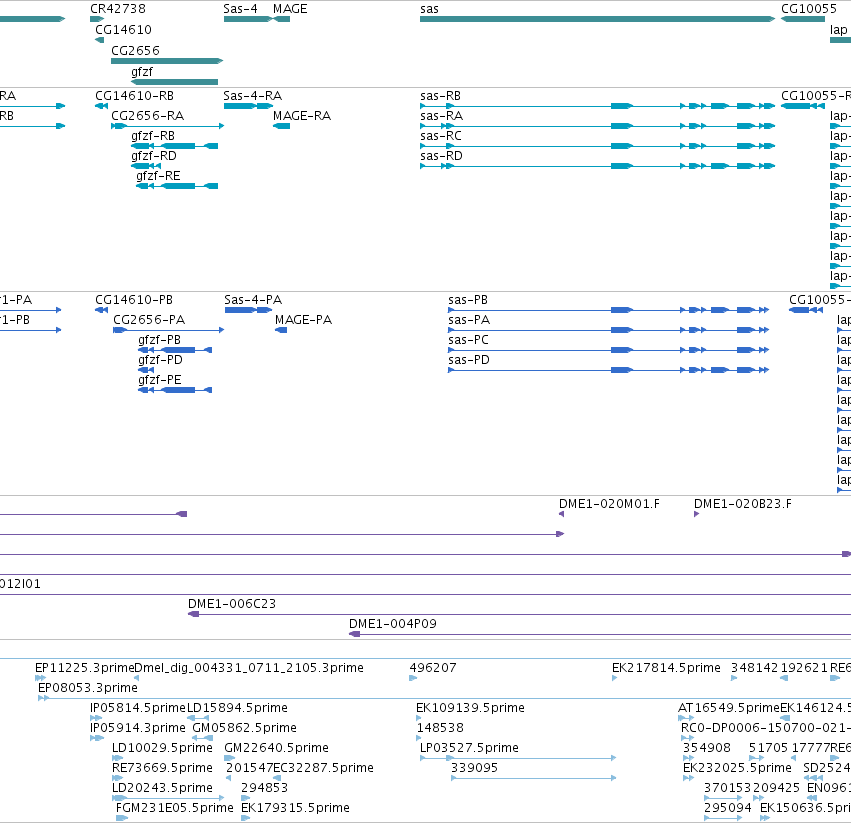Select the DME1-006C23 clone label

coord(232,604)
